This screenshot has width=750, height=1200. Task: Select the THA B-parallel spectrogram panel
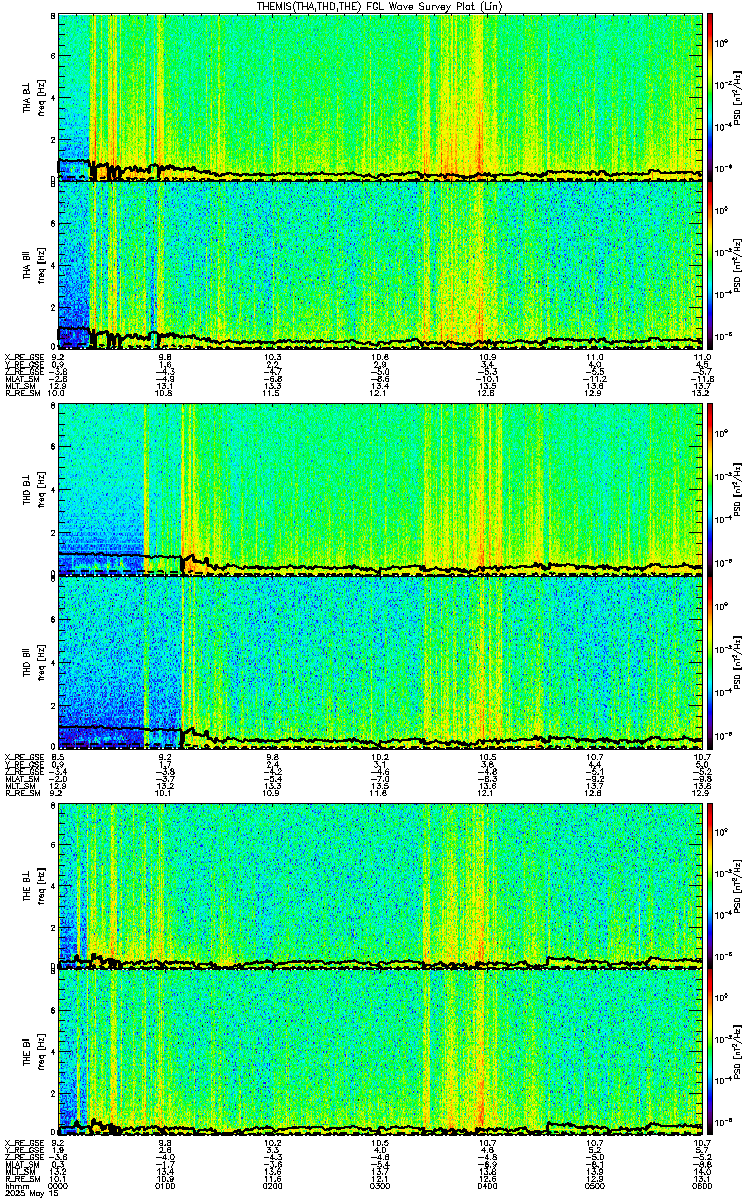pos(381,264)
